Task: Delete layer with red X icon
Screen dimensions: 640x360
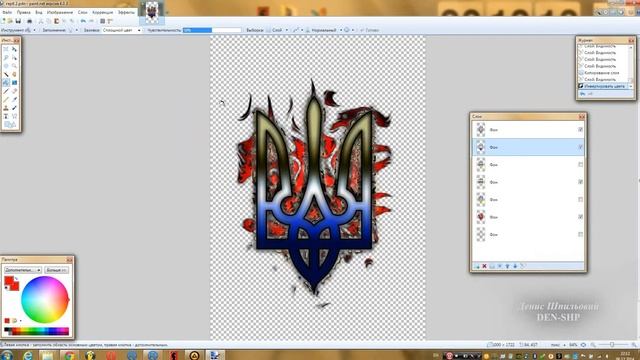Action: (x=484, y=266)
